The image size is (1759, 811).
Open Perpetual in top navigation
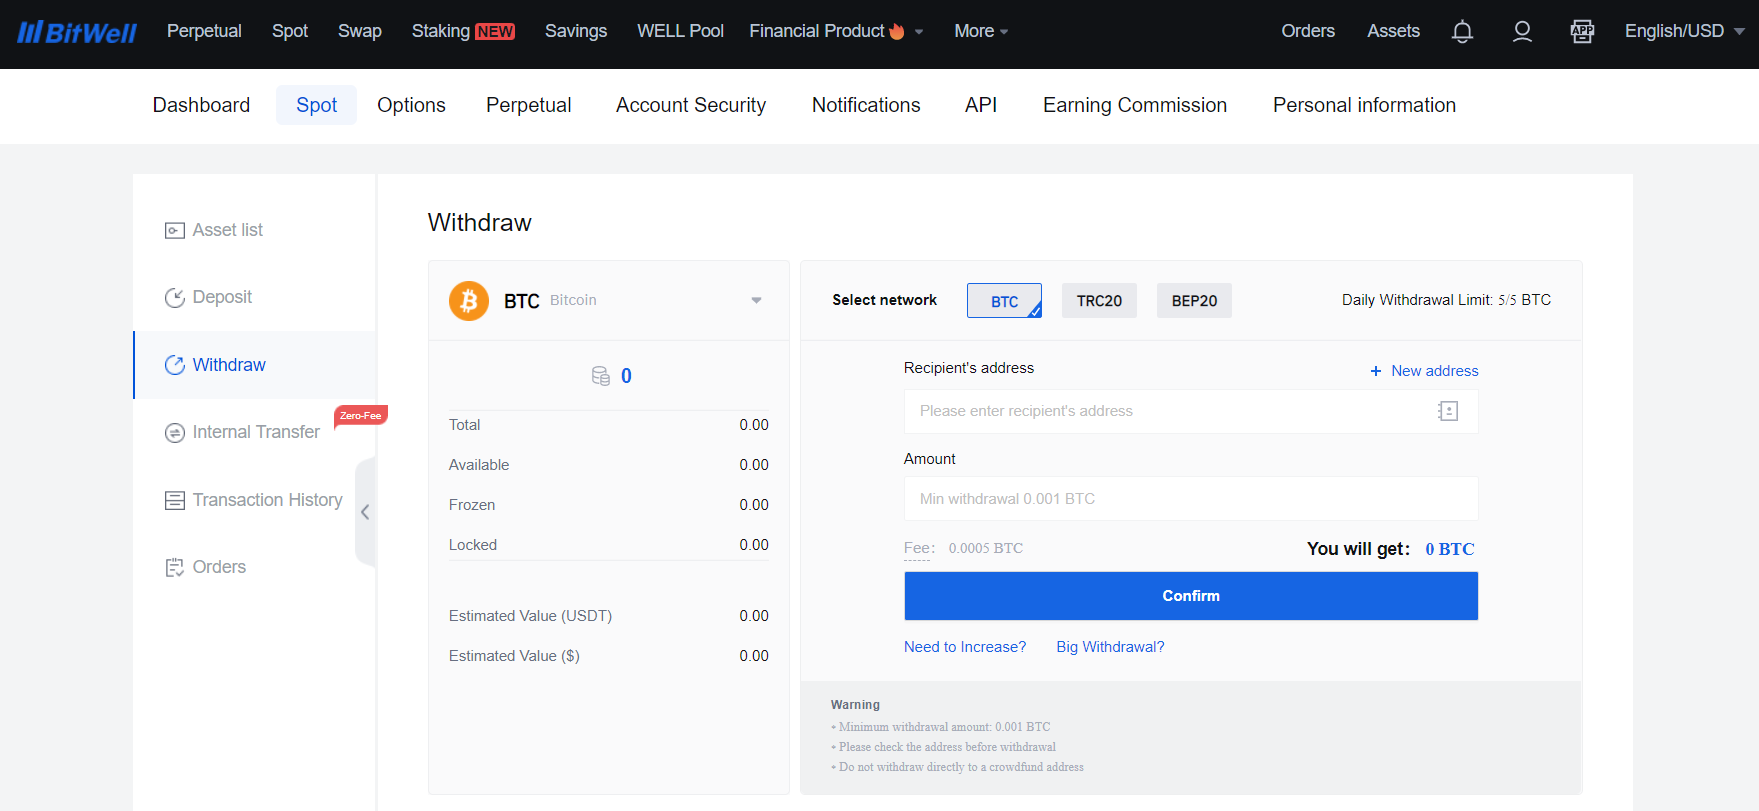pyautogui.click(x=204, y=31)
